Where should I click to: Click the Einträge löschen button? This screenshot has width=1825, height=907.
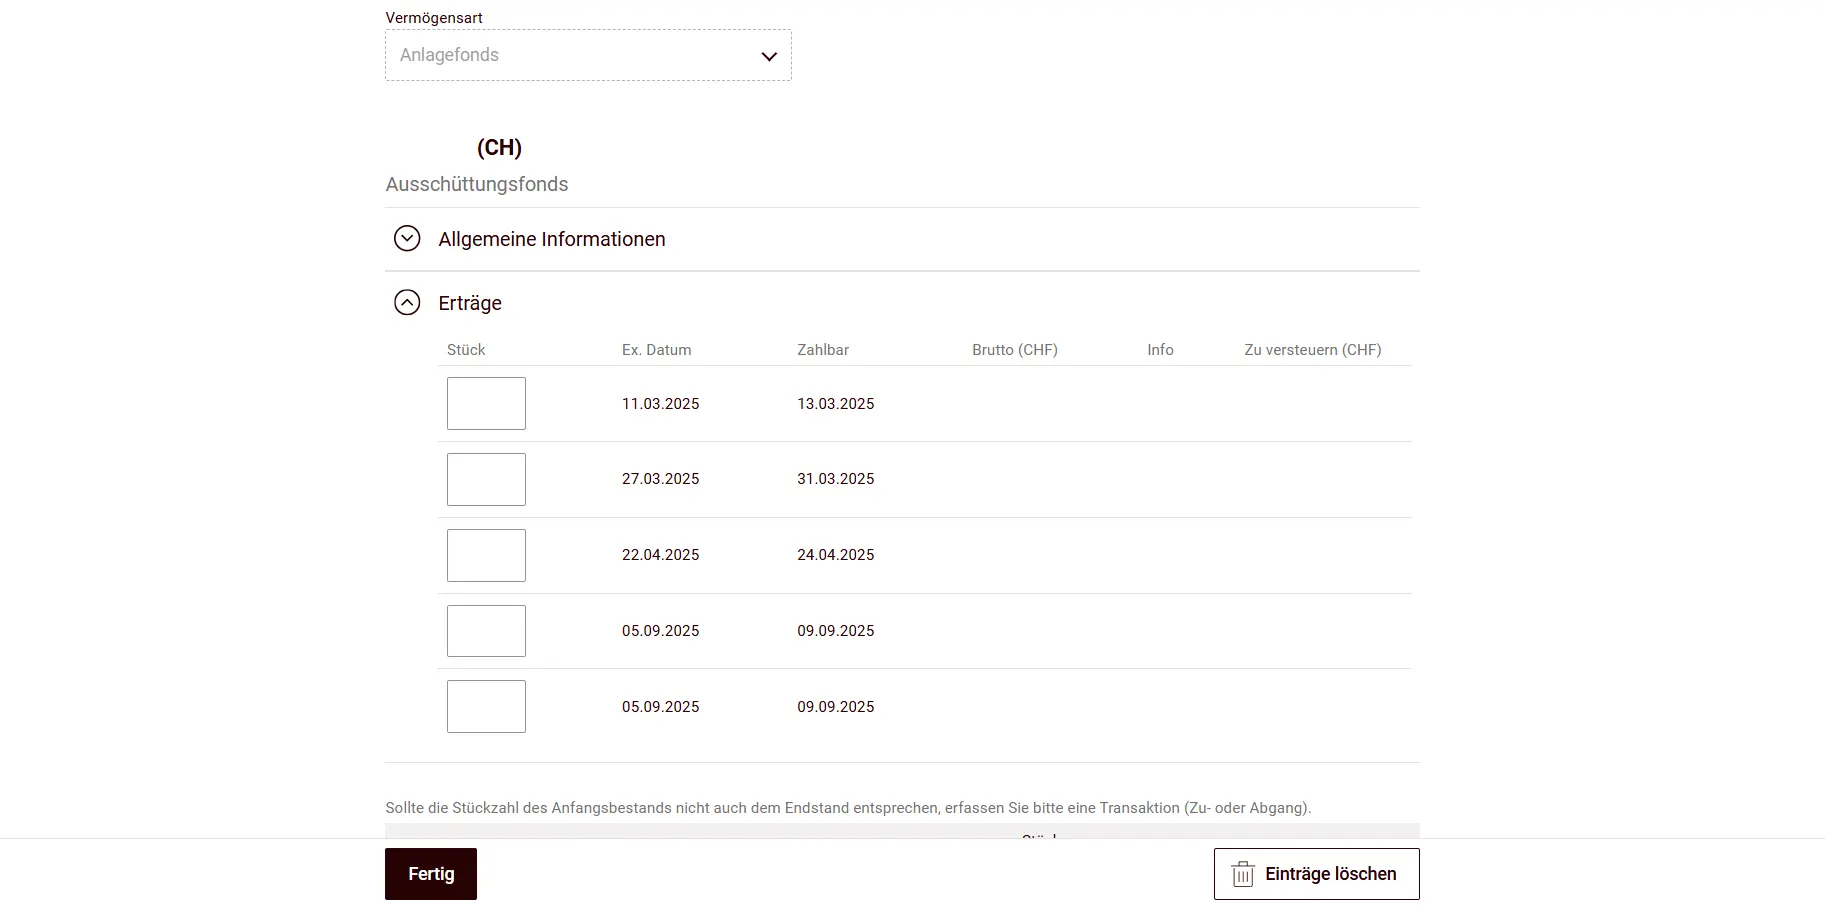pos(1316,873)
